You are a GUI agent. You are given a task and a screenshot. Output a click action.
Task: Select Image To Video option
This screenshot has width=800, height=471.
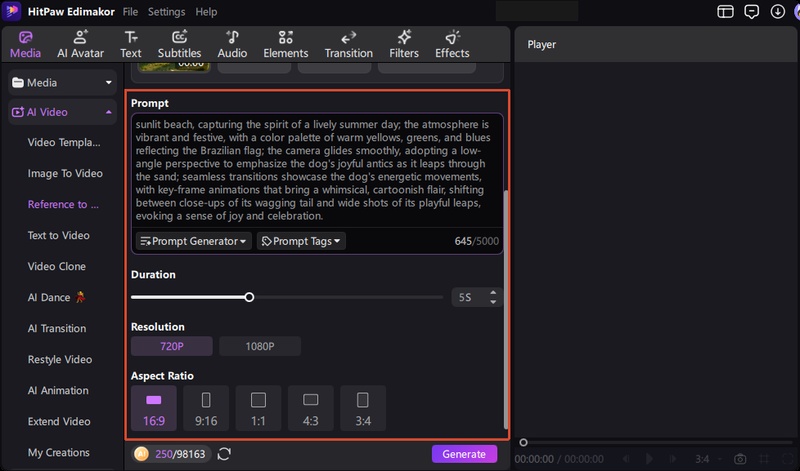[65, 173]
